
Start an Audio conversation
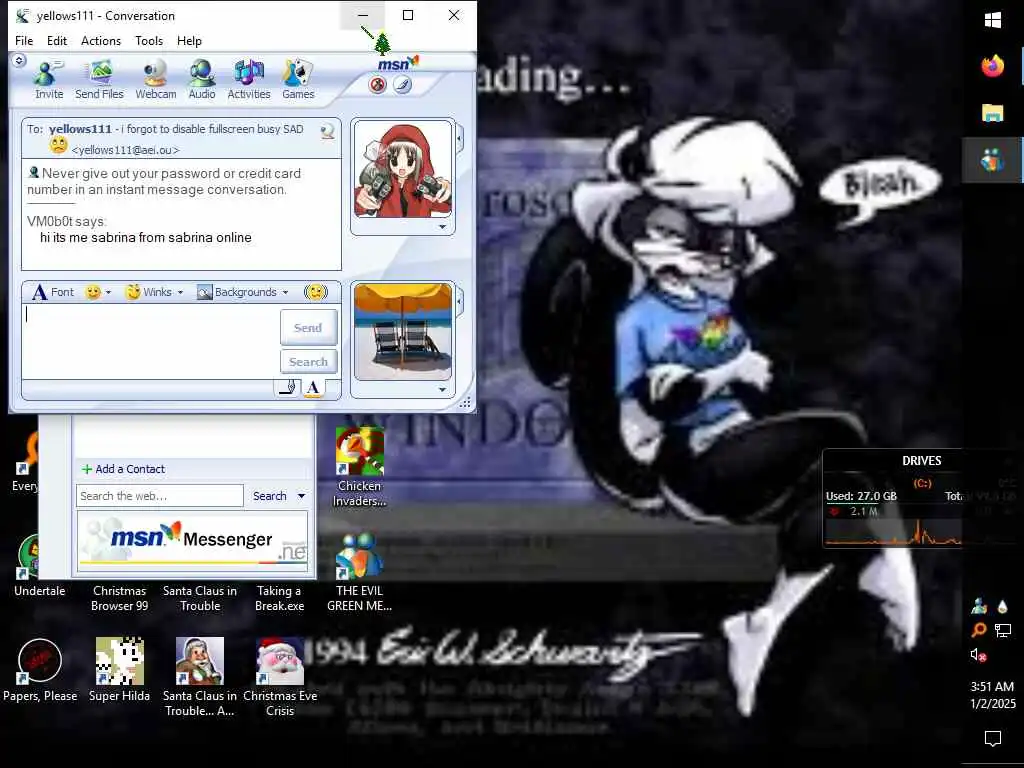point(202,79)
